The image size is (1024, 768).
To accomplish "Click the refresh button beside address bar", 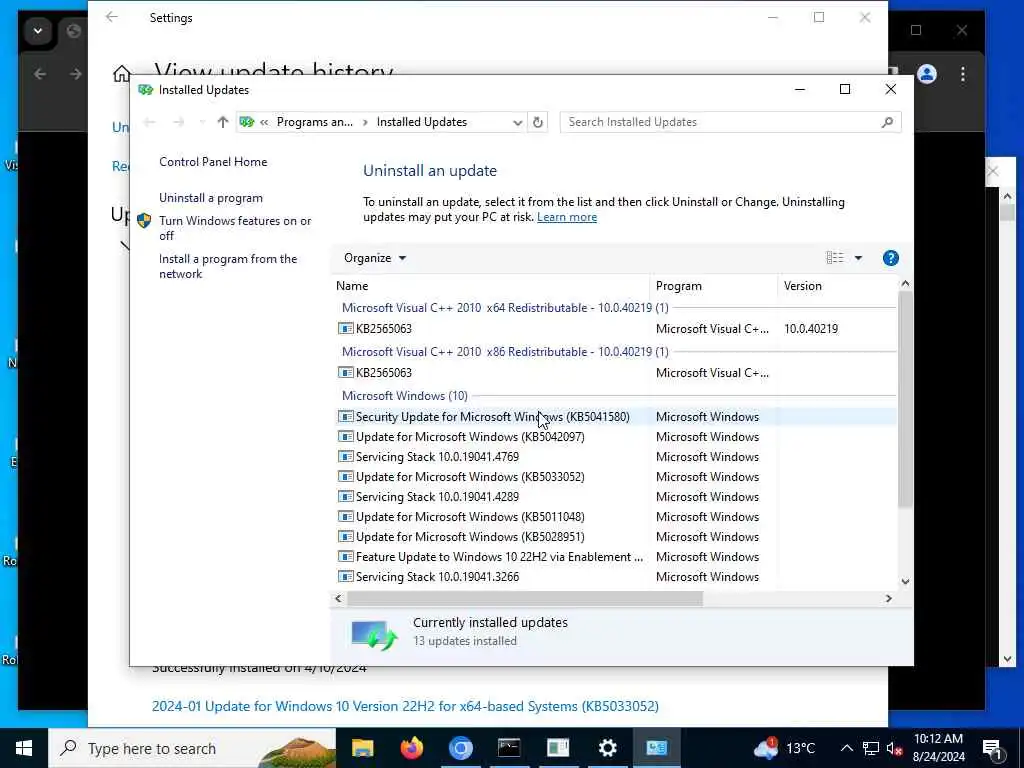I will 537,122.
